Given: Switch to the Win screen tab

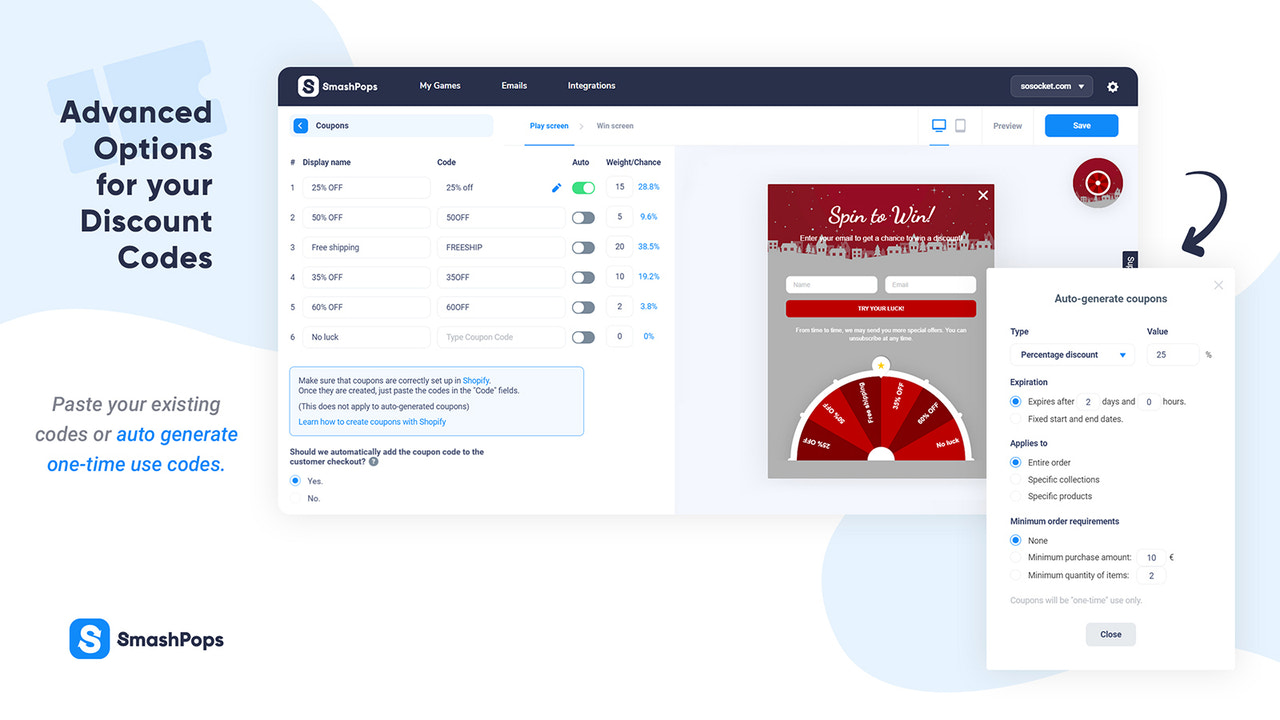Looking at the screenshot, I should [614, 125].
